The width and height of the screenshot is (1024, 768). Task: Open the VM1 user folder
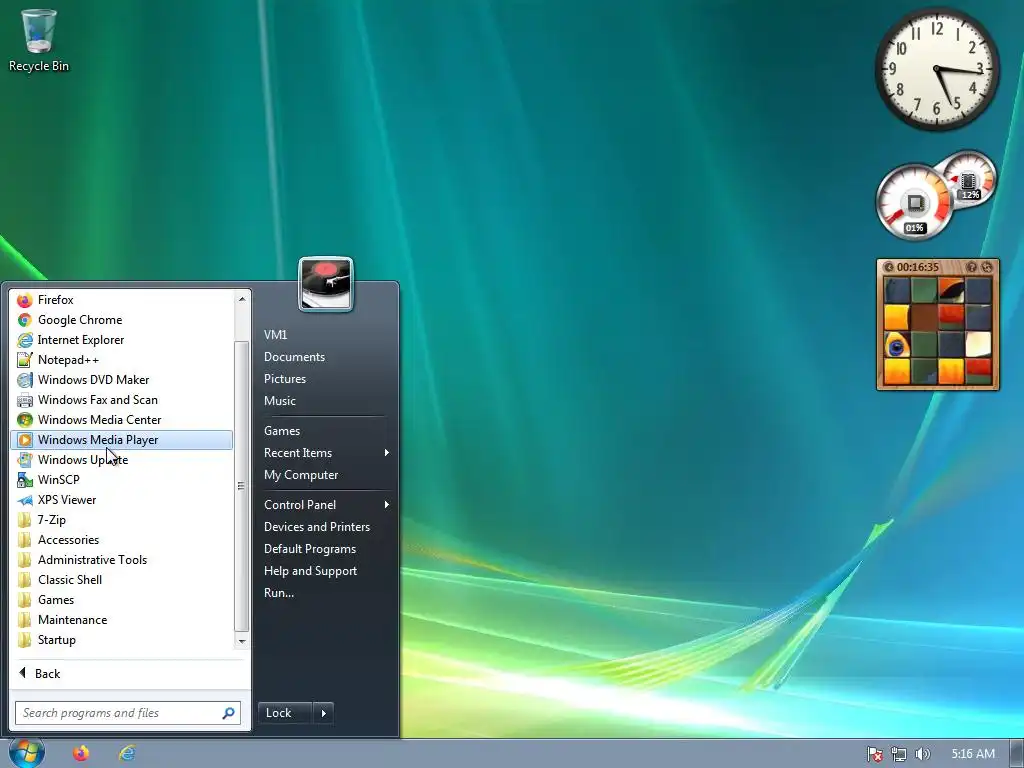[325, 335]
